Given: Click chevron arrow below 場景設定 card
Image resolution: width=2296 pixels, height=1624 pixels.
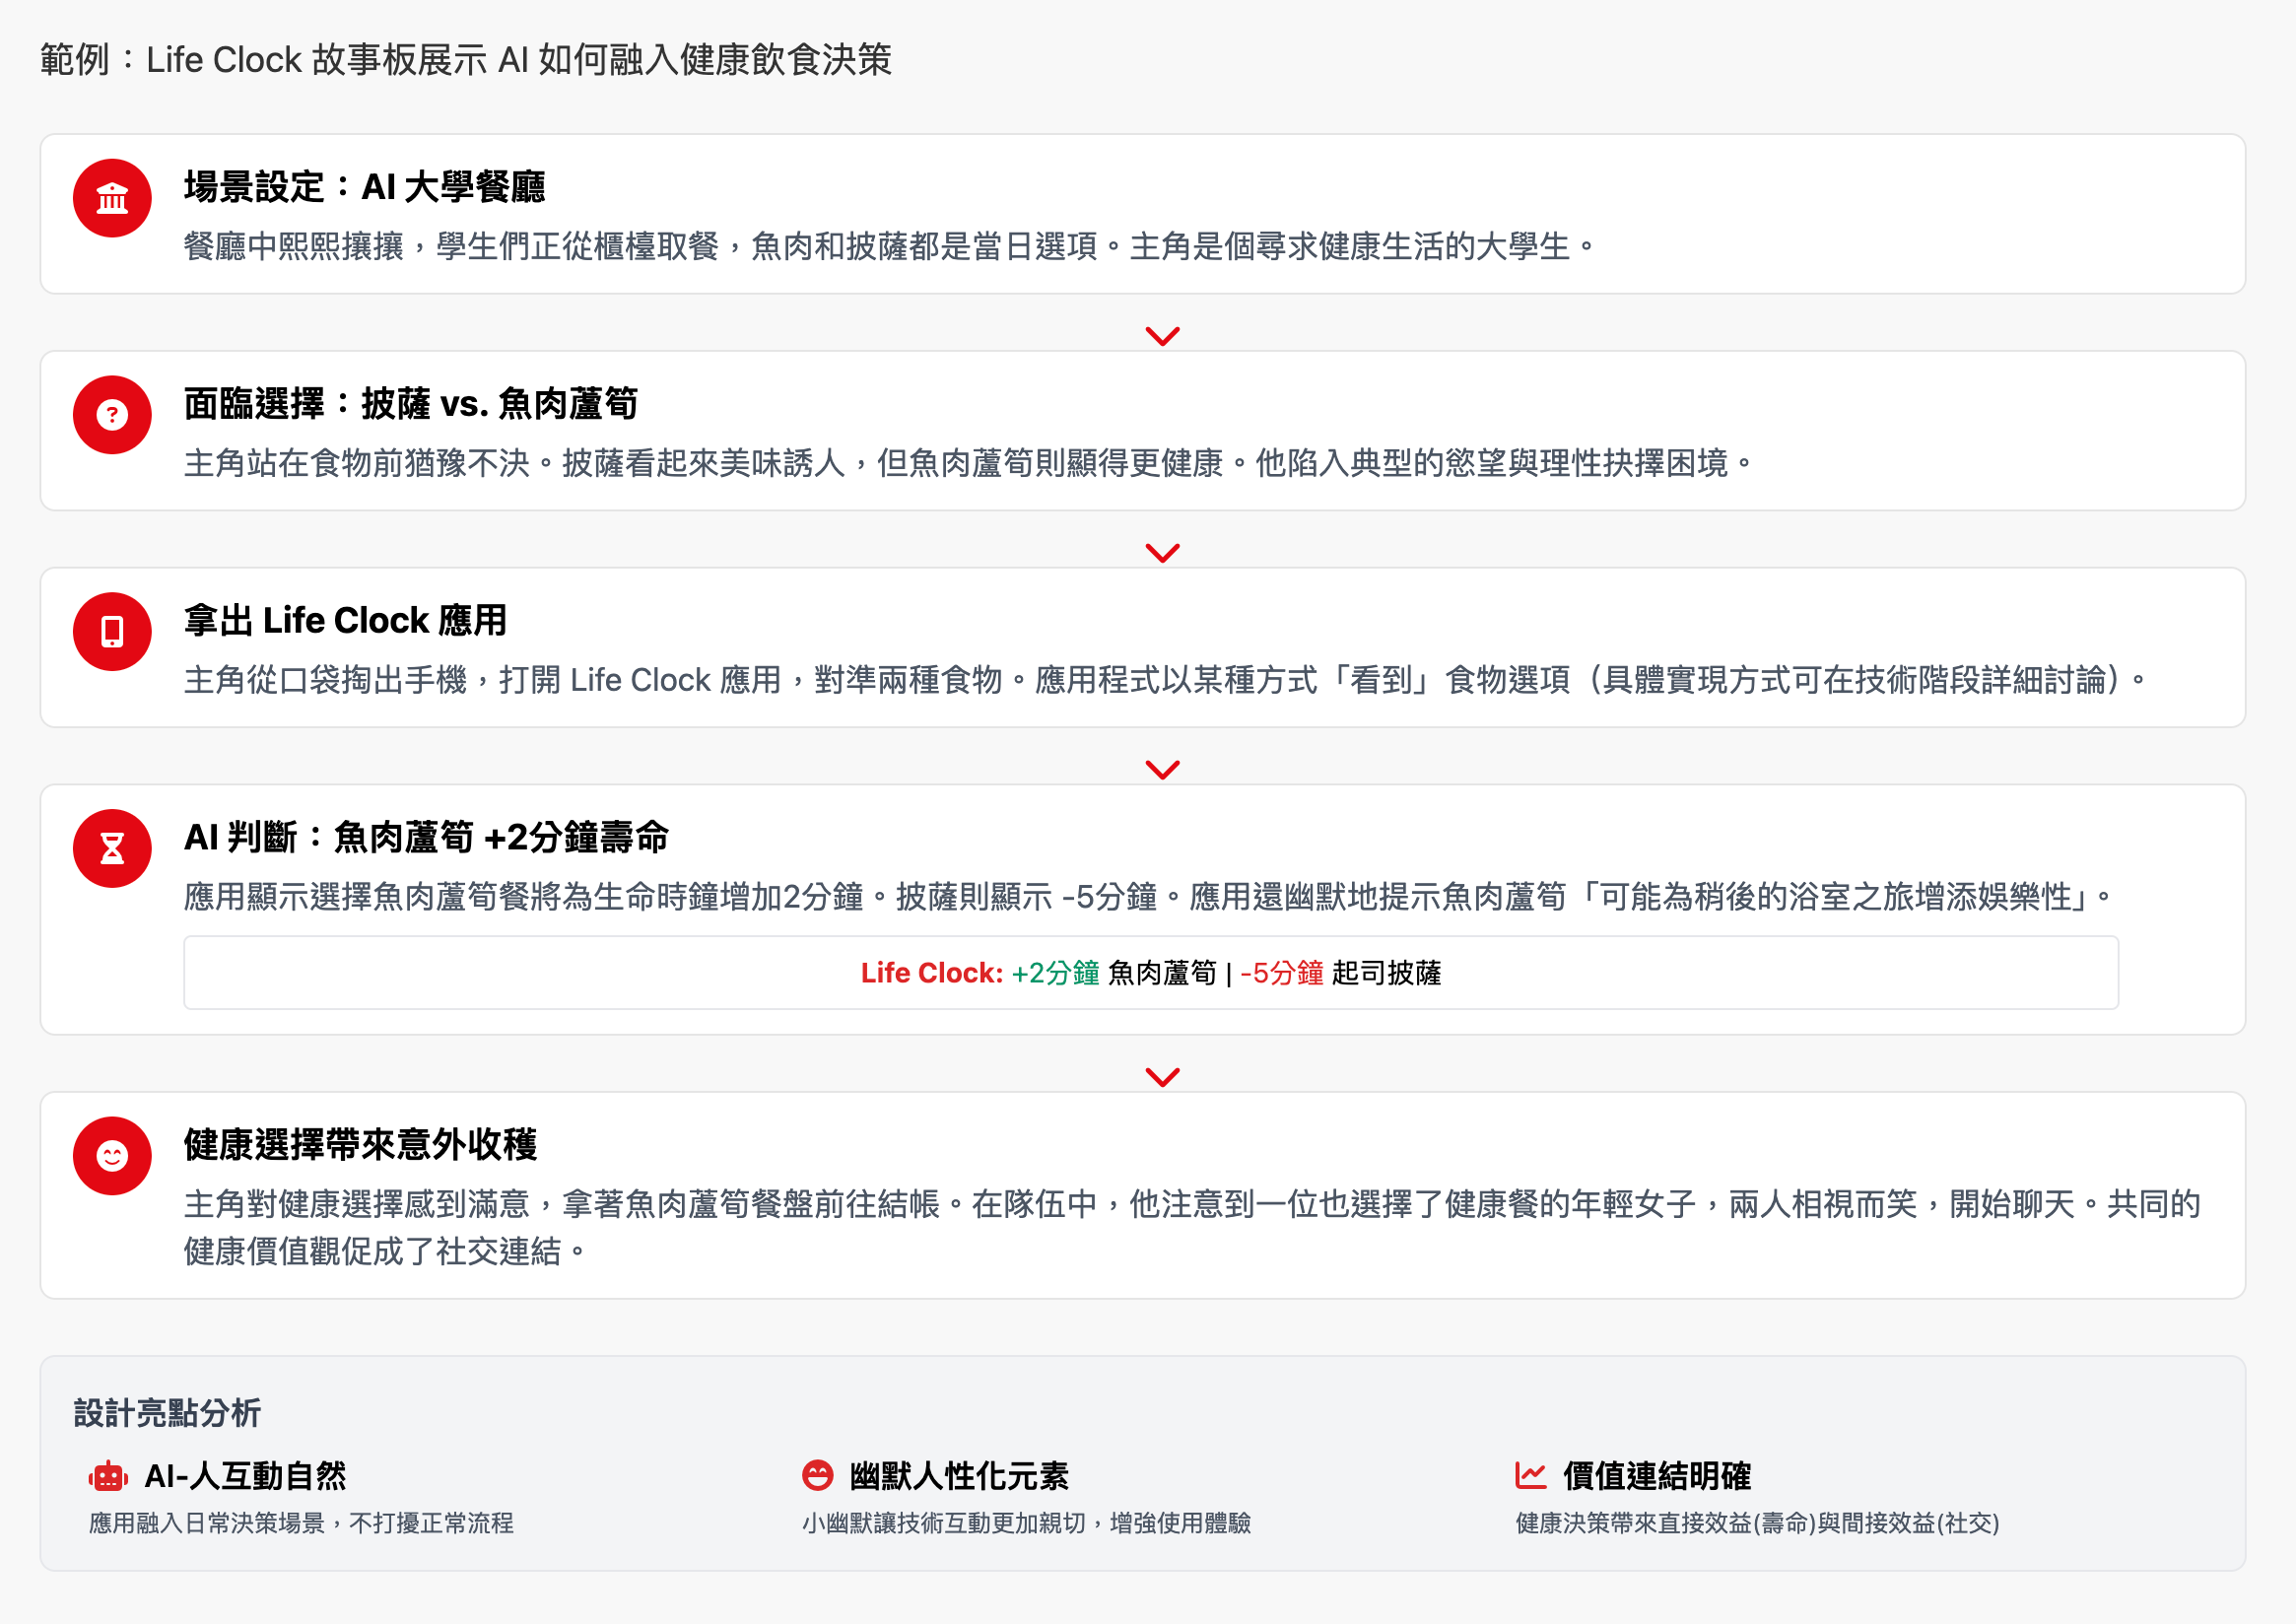Looking at the screenshot, I should point(1162,336).
